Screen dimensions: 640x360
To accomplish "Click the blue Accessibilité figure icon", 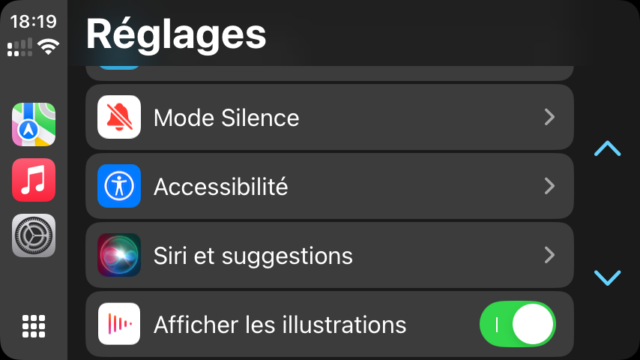I will coord(119,186).
